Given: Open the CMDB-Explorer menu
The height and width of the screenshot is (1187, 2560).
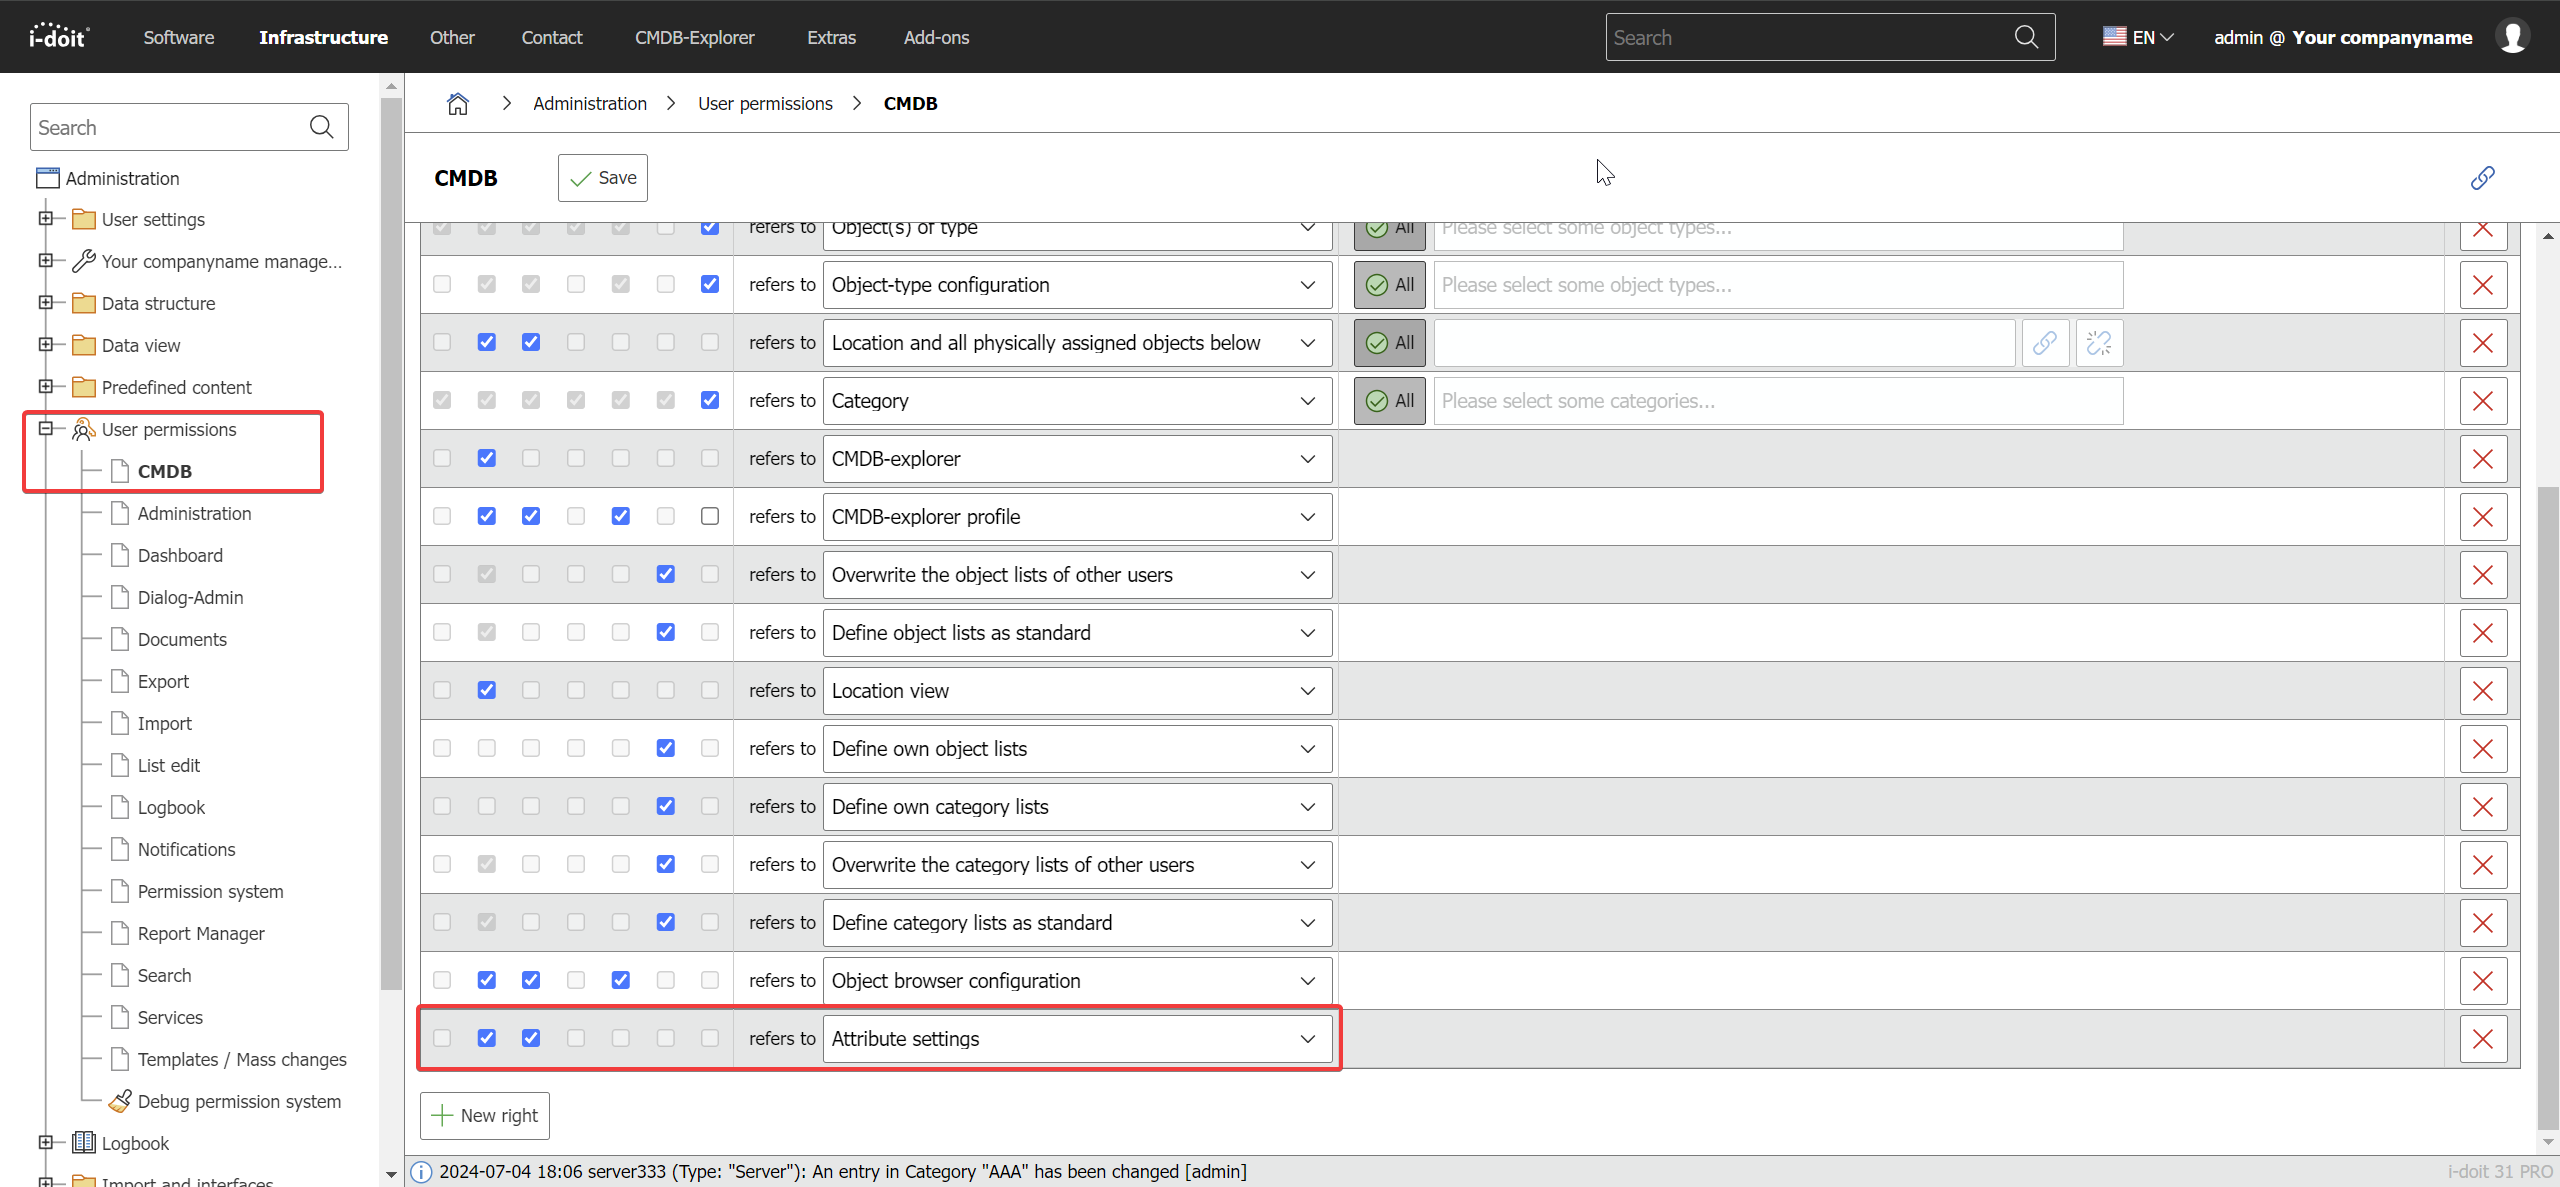Looking at the screenshot, I should pos(695,37).
